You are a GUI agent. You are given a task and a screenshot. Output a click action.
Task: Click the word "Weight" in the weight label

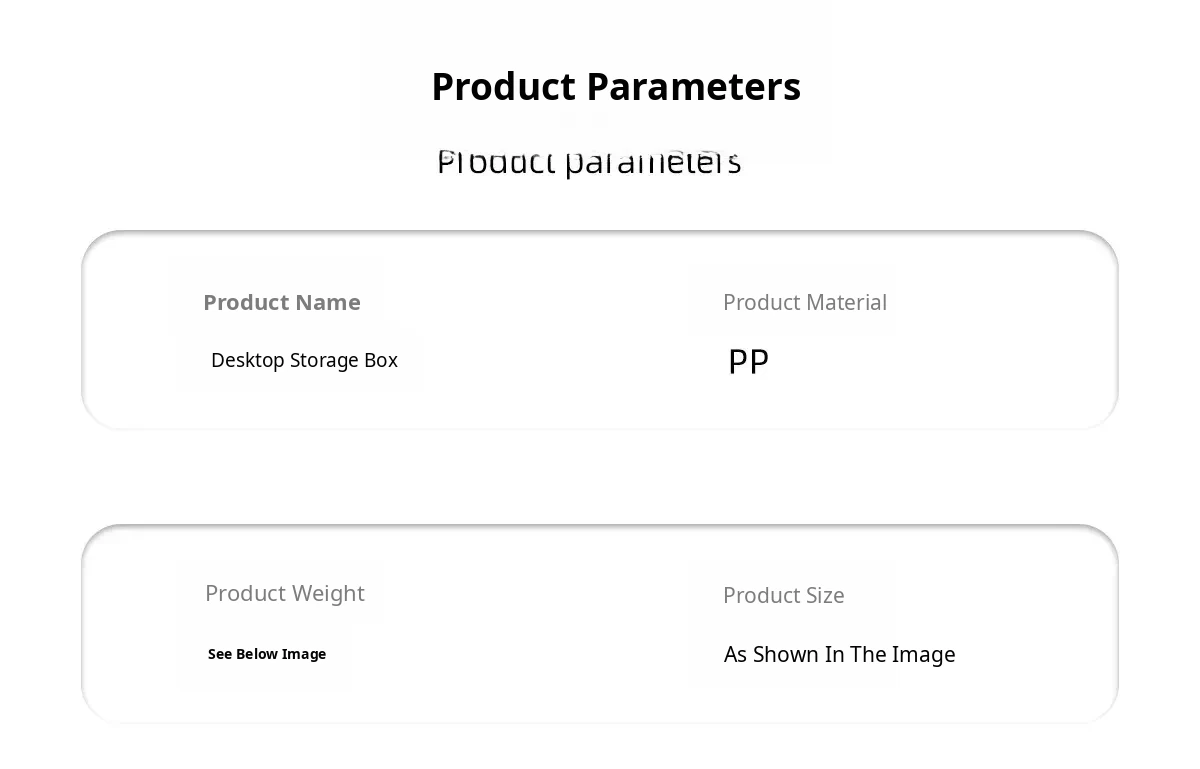pyautogui.click(x=324, y=593)
